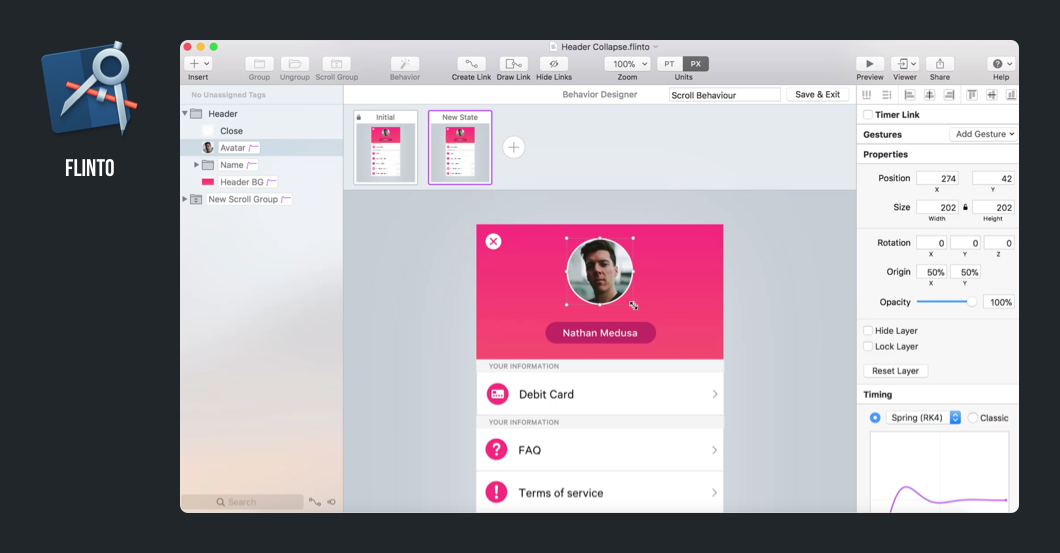Select the Spring (RK4) radio button
Viewport: 1060px width, 553px height.
pyautogui.click(x=875, y=418)
